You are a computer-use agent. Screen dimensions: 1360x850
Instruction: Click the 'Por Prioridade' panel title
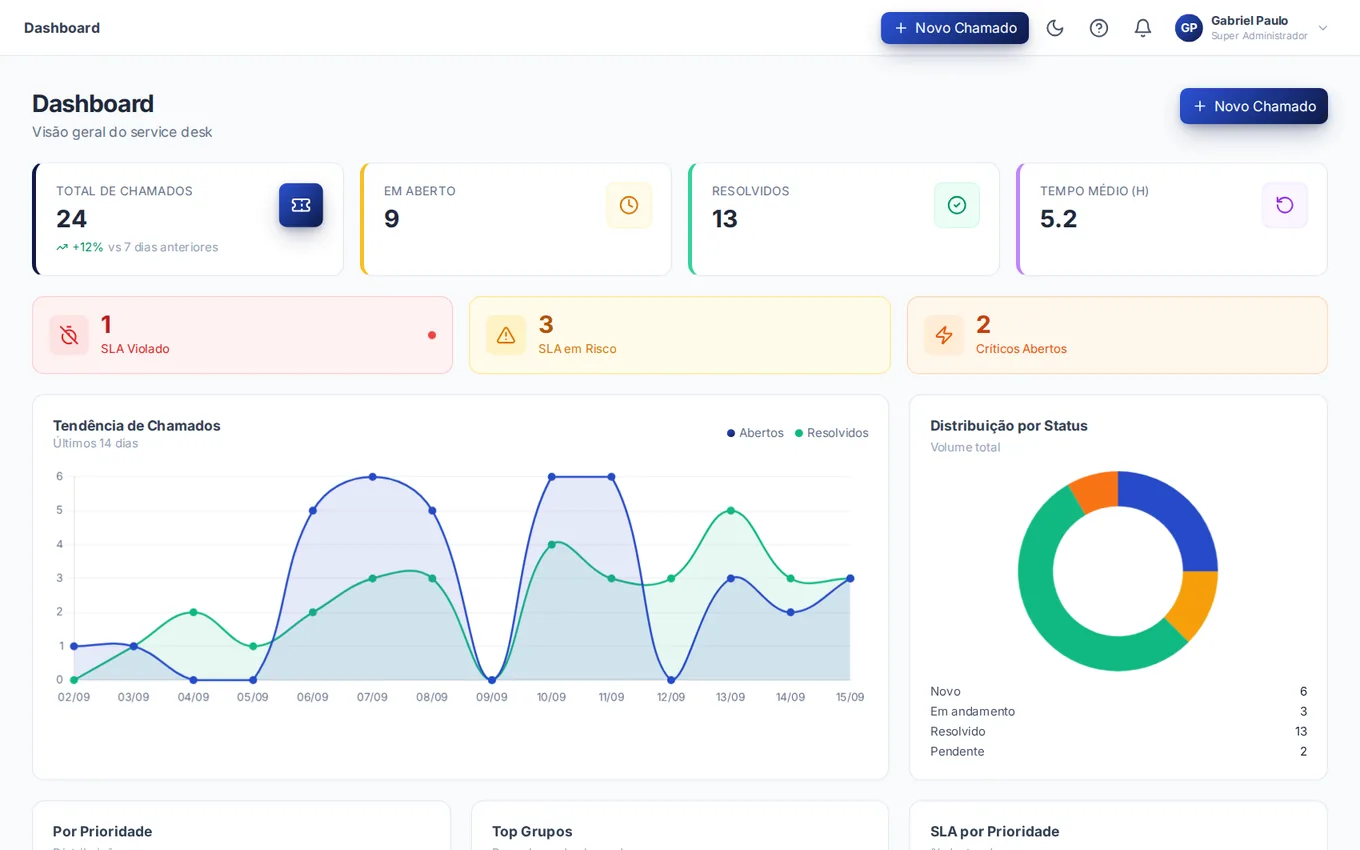(x=102, y=831)
